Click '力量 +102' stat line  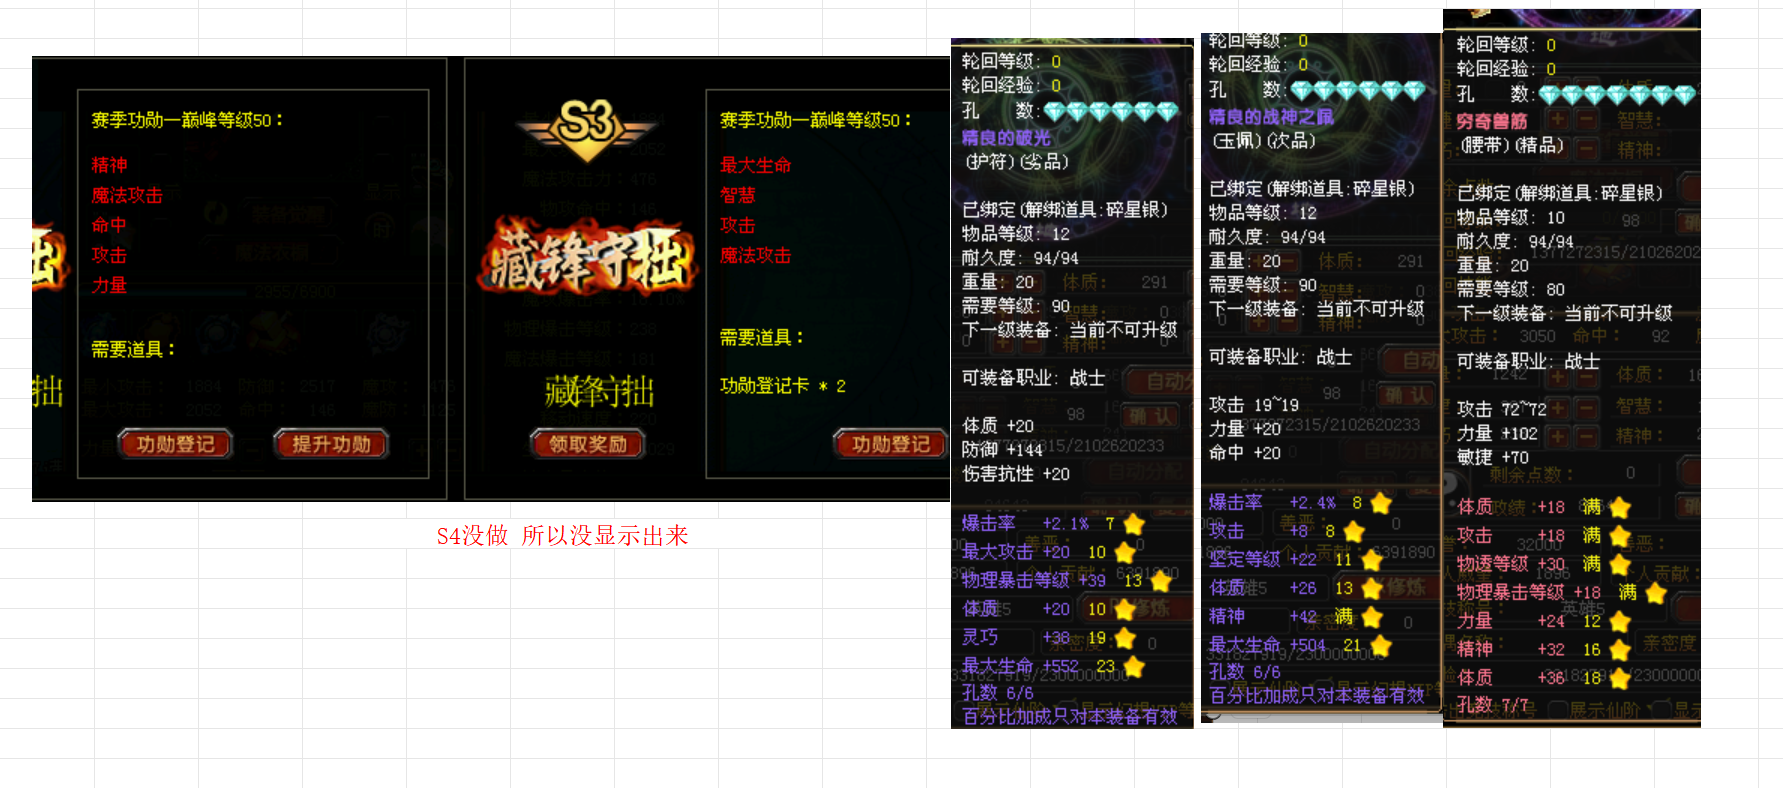pyautogui.click(x=1497, y=433)
